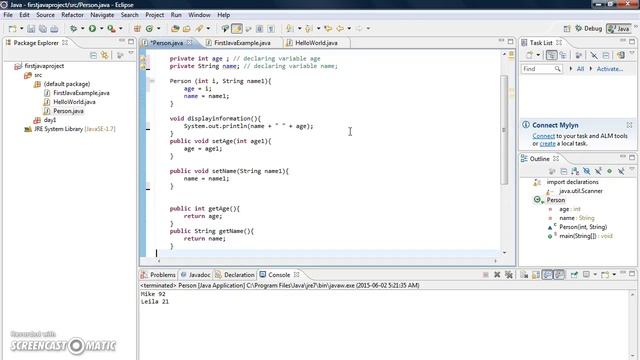
Task: Click the Save icon in the main toolbar
Action: (31, 29)
